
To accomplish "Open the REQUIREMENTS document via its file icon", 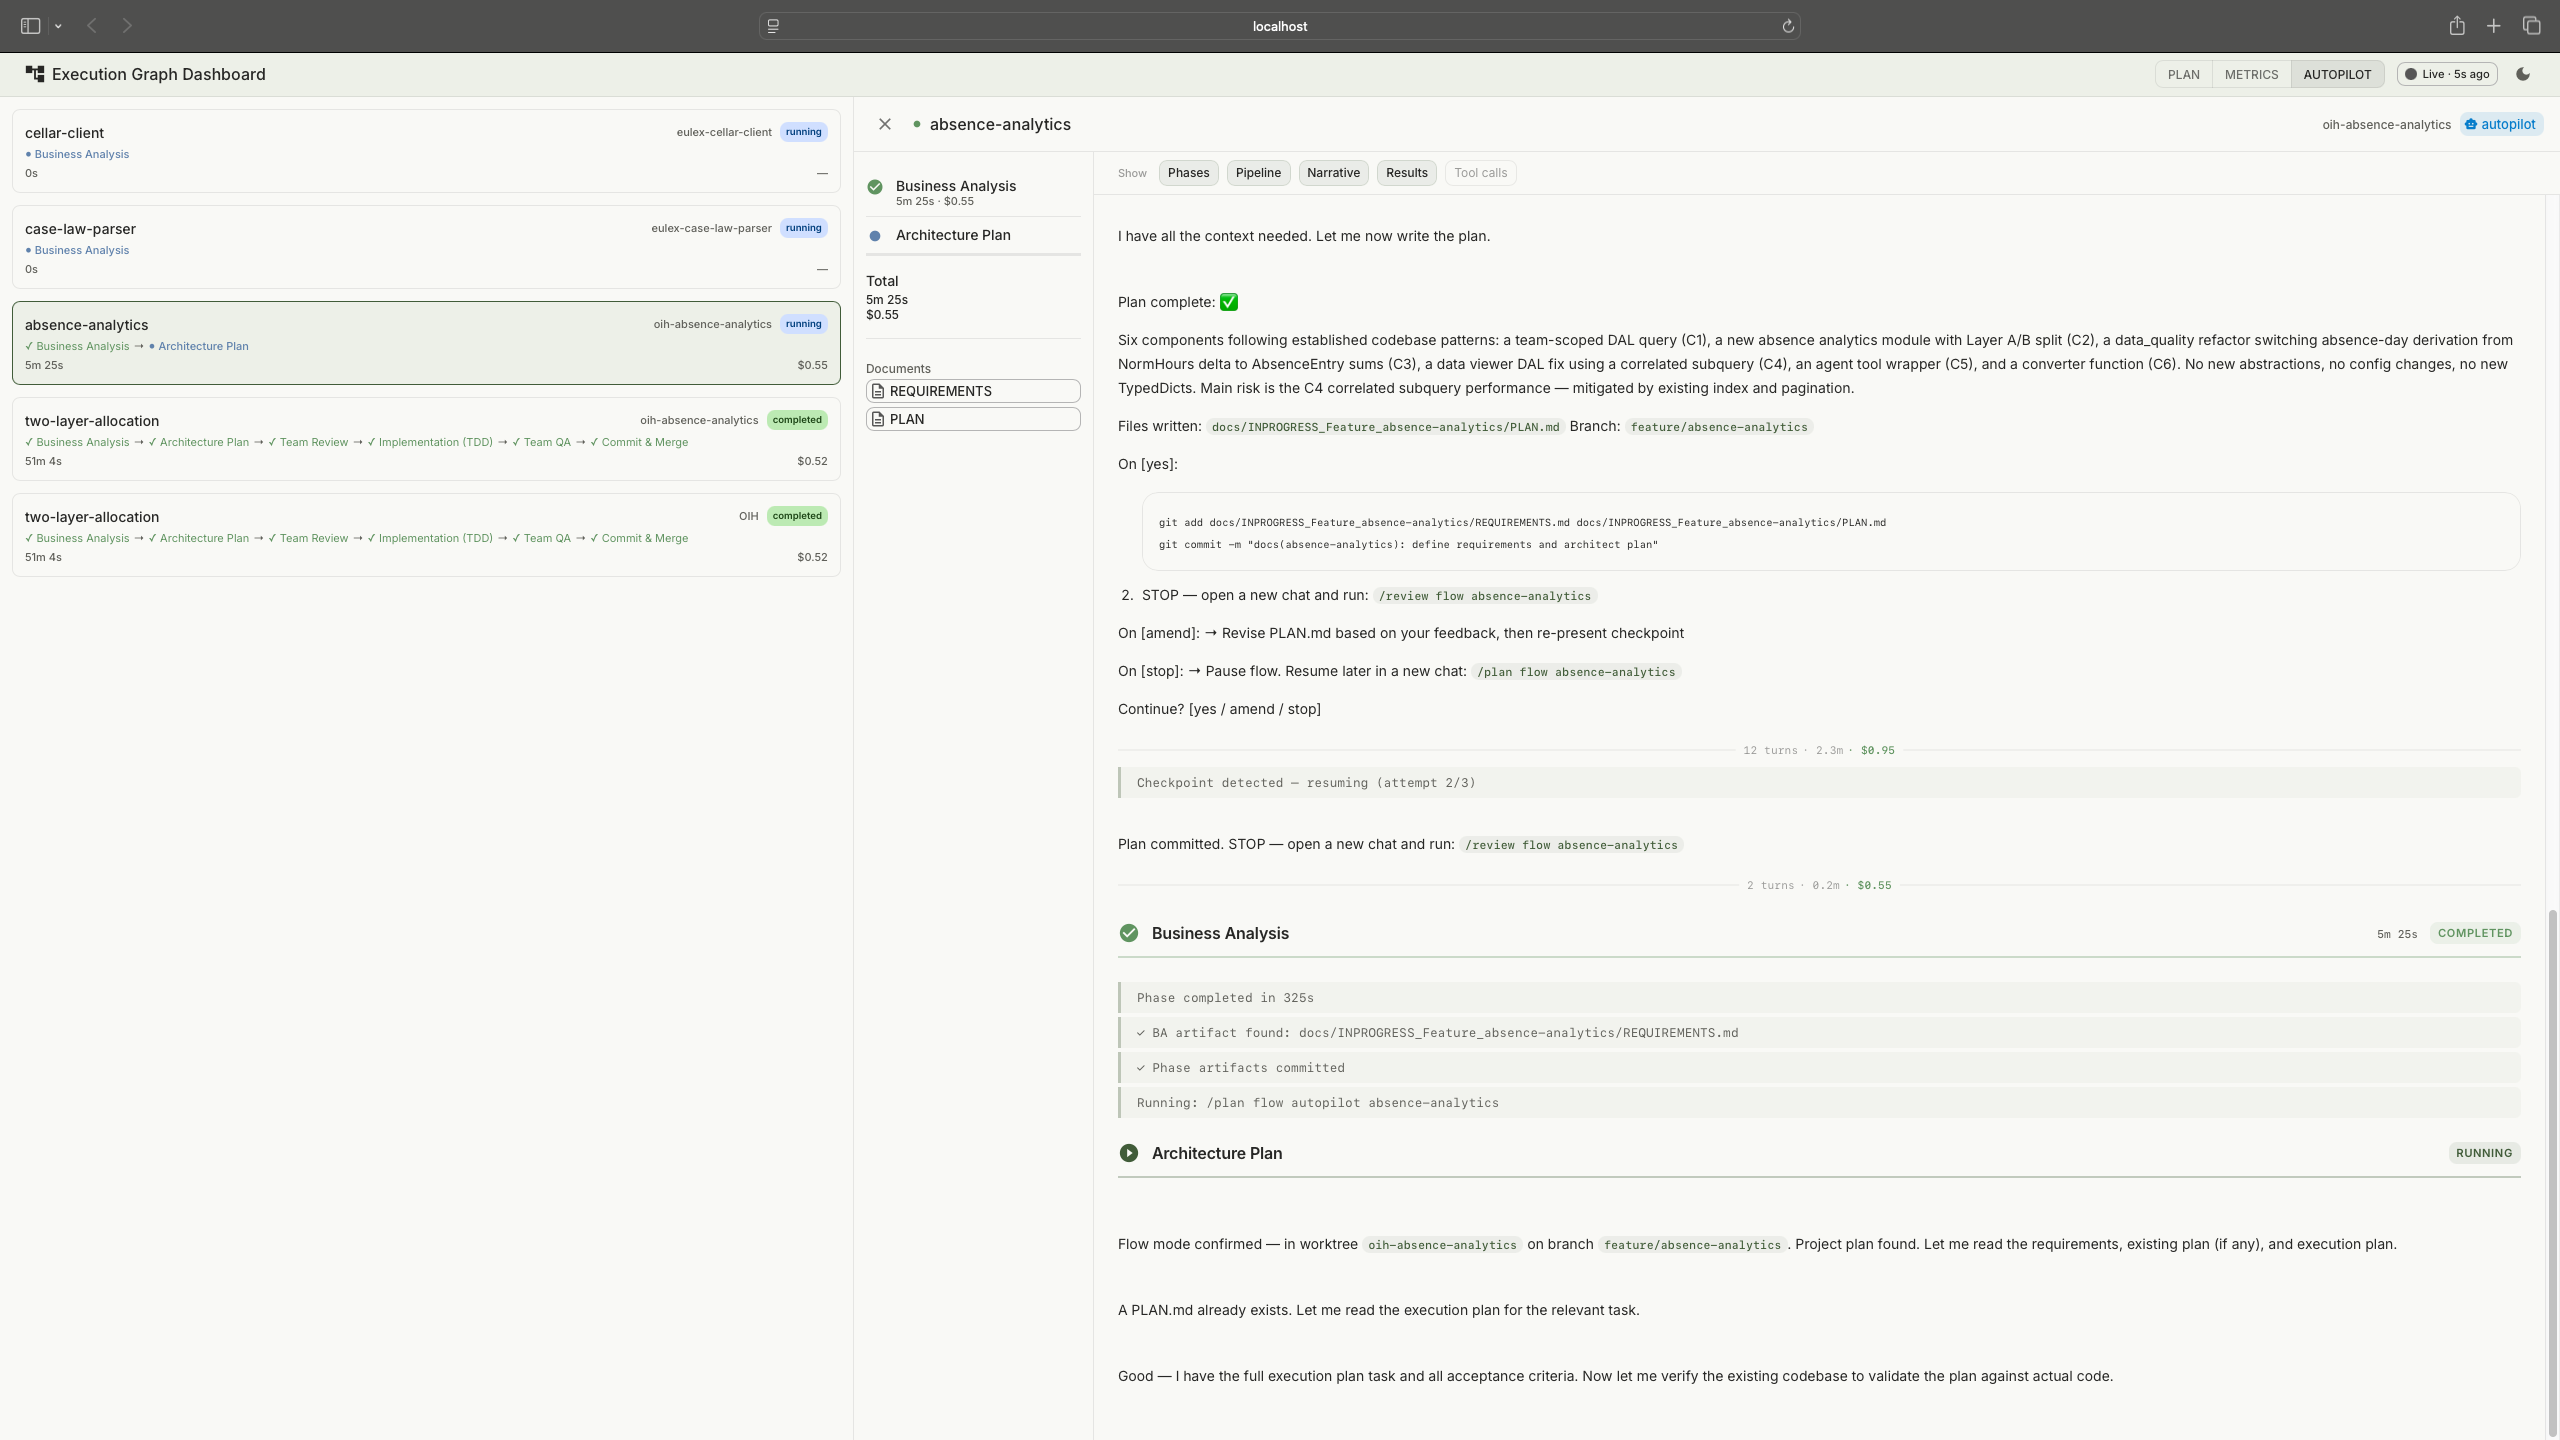I will 878,391.
